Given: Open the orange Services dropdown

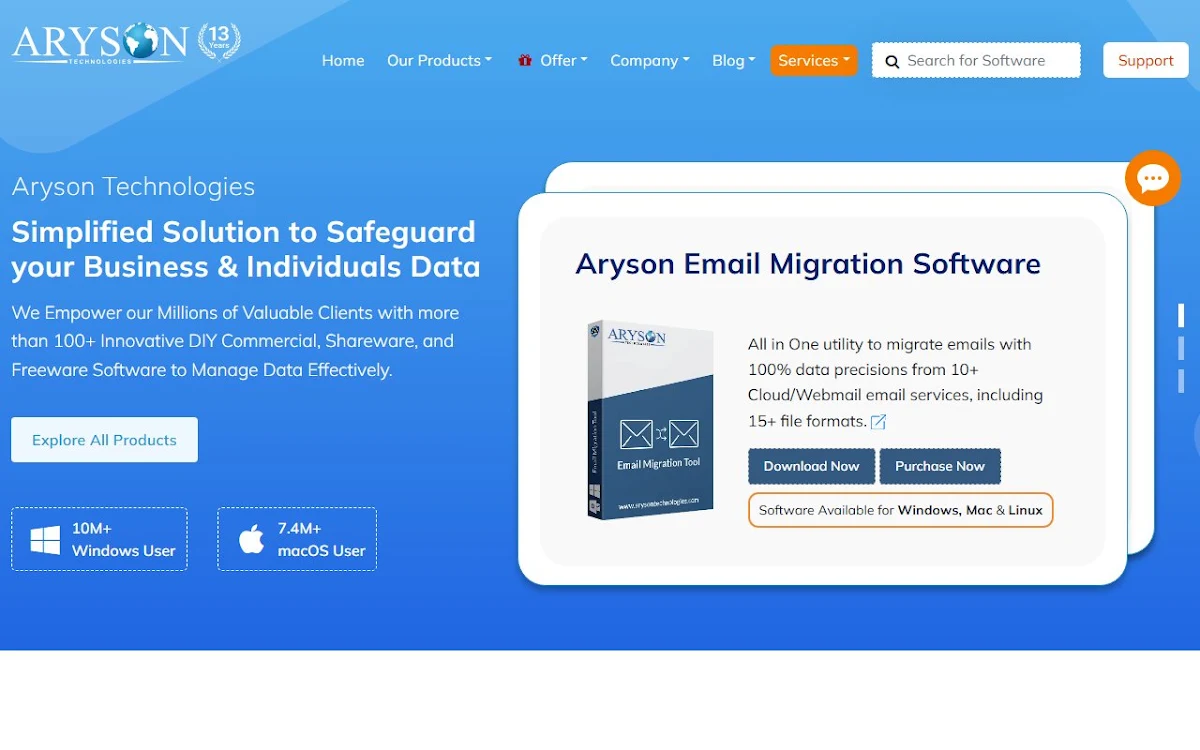Looking at the screenshot, I should point(814,60).
